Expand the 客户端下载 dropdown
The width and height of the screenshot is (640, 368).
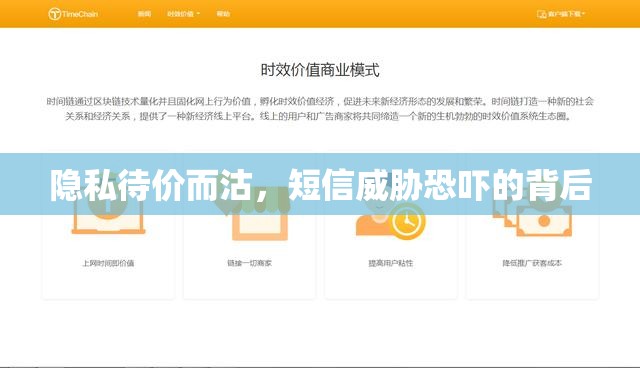pos(561,14)
